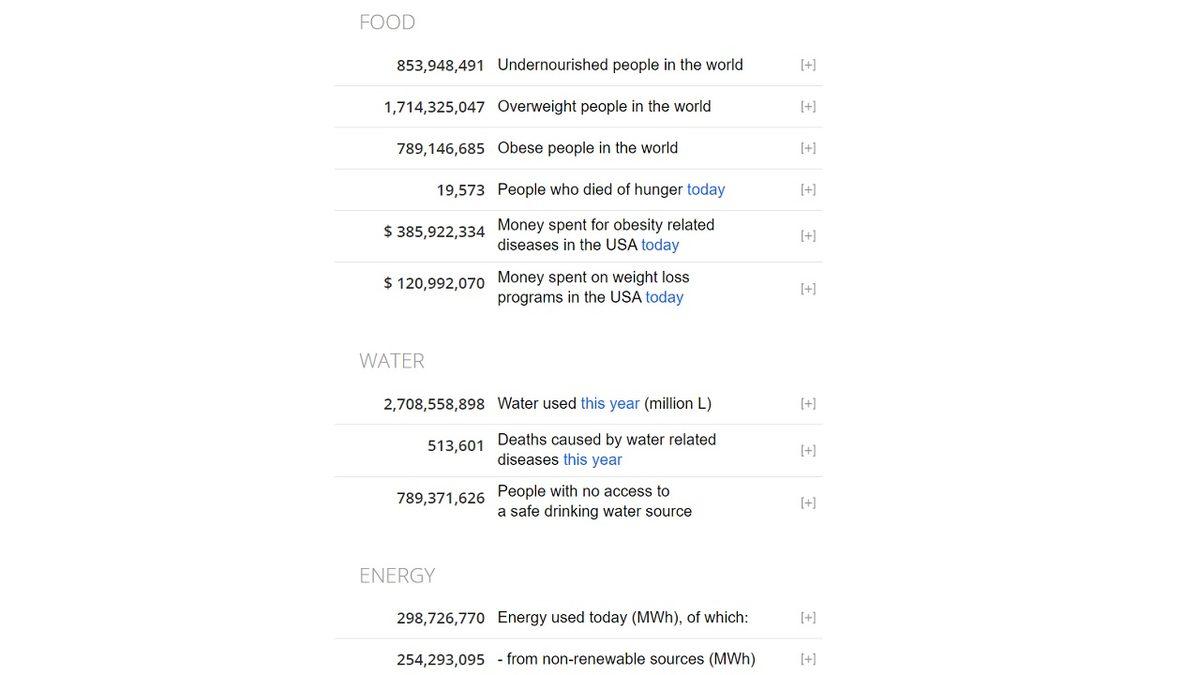Click 'this year' link in water deaths row
The image size is (1200, 675).
[x=592, y=460]
